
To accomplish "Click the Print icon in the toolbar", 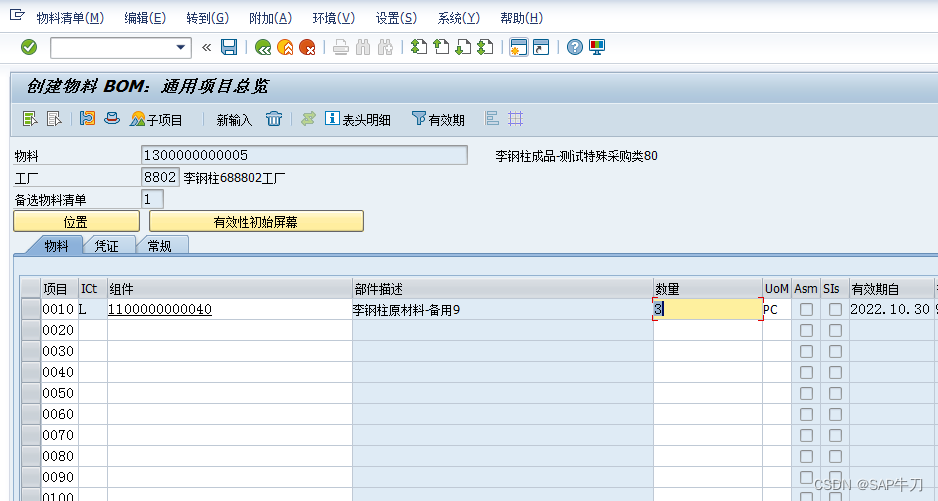I will point(341,47).
